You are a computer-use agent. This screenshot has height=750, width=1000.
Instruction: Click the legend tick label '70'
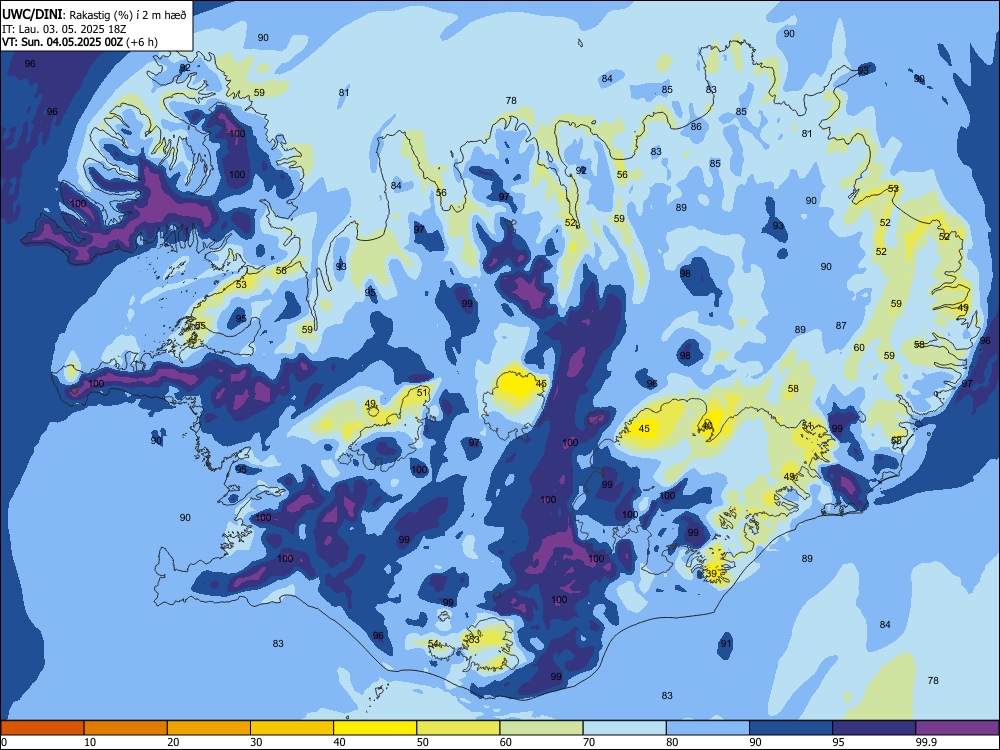(589, 742)
